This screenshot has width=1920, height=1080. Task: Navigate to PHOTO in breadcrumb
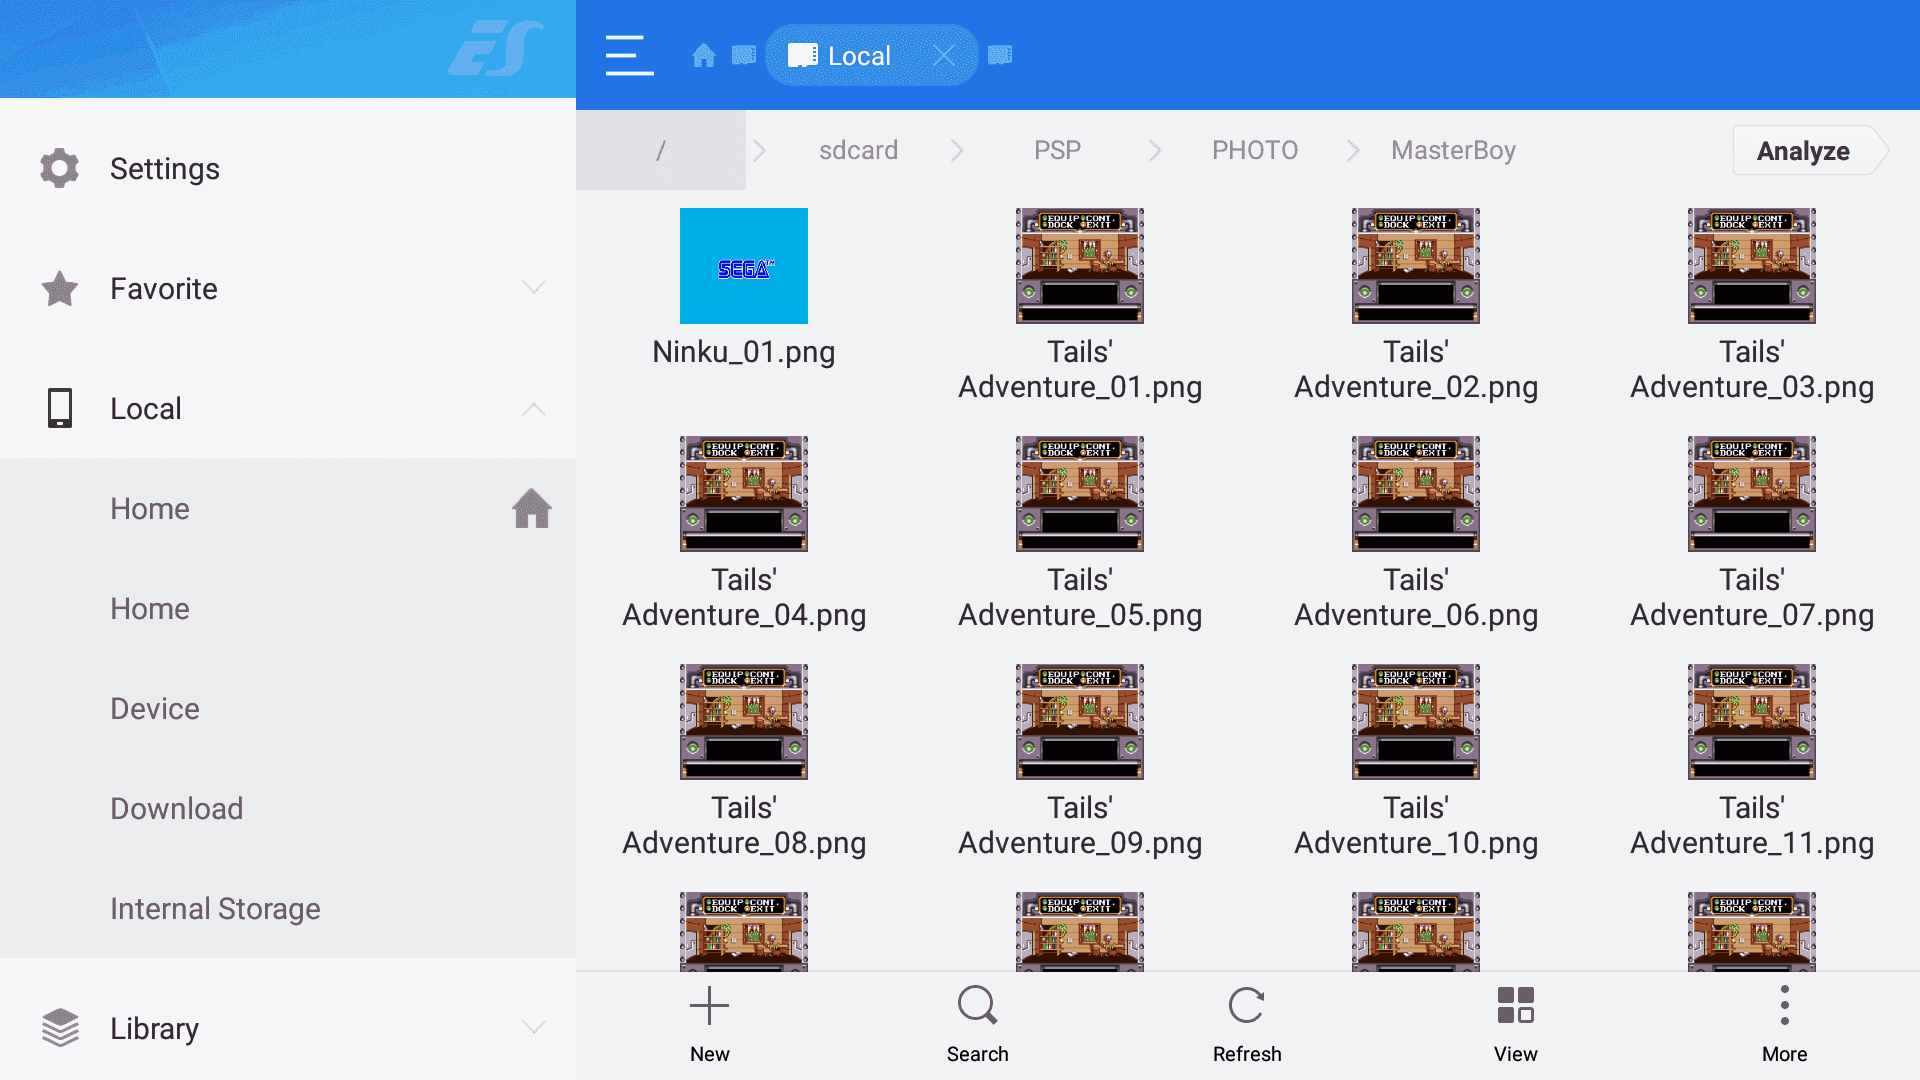(1255, 150)
